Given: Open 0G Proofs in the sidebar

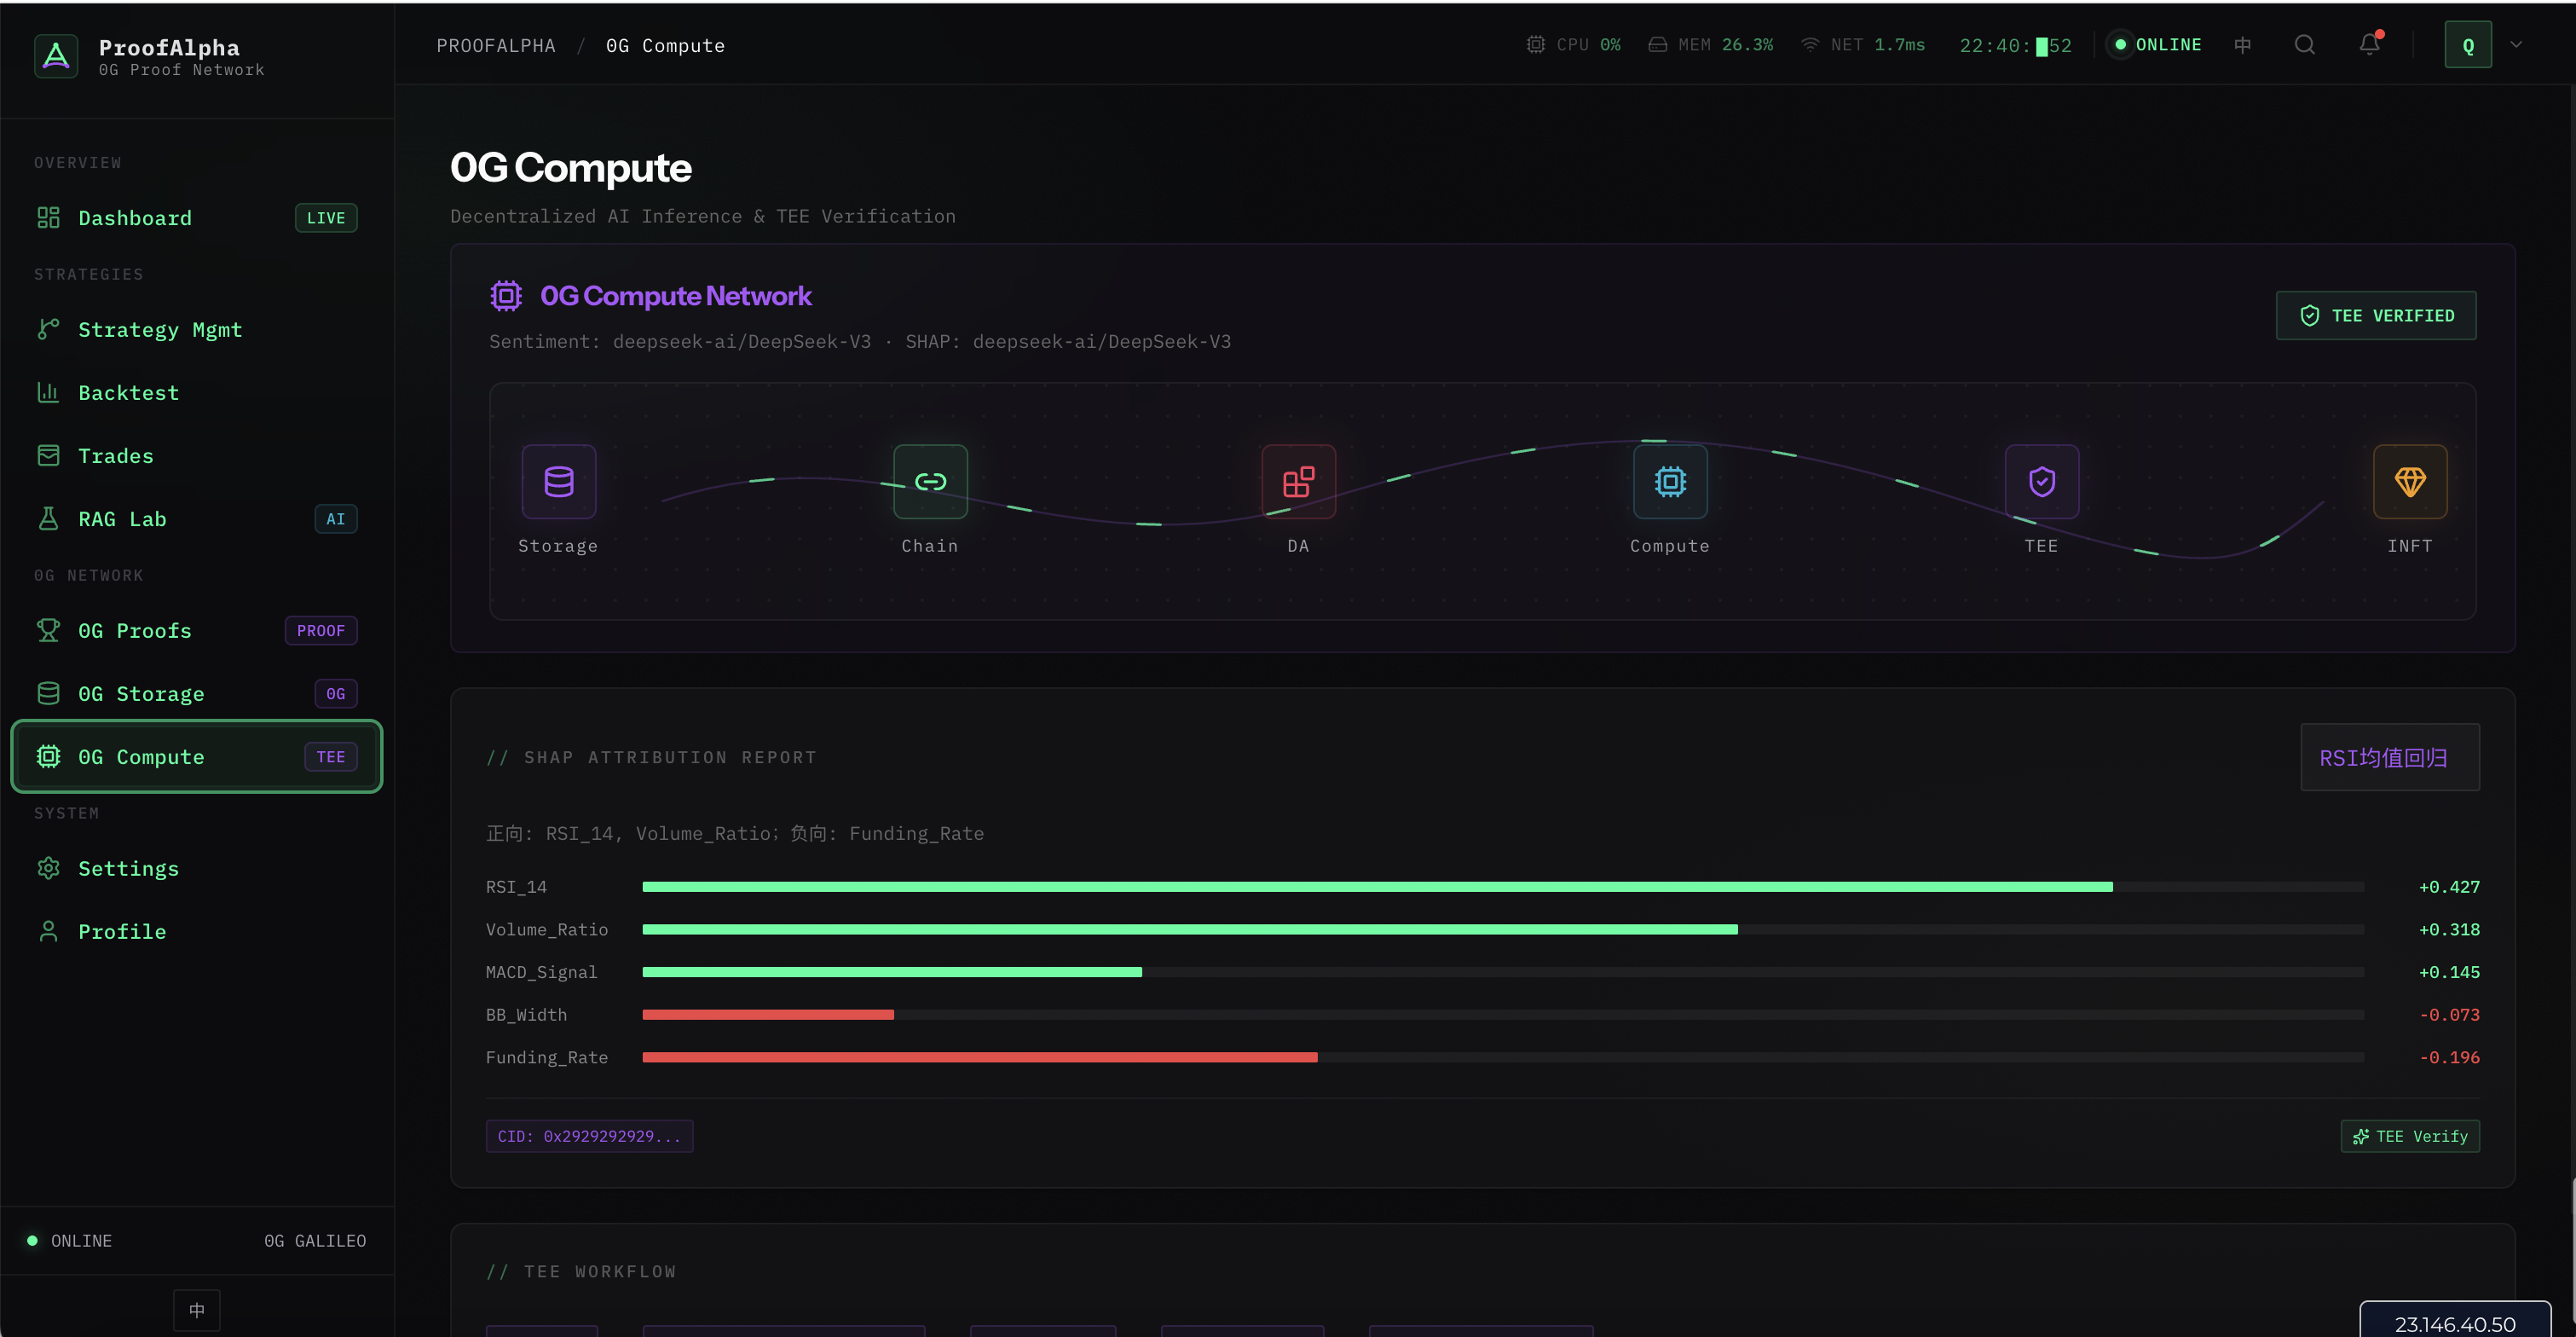Looking at the screenshot, I should pyautogui.click(x=197, y=631).
